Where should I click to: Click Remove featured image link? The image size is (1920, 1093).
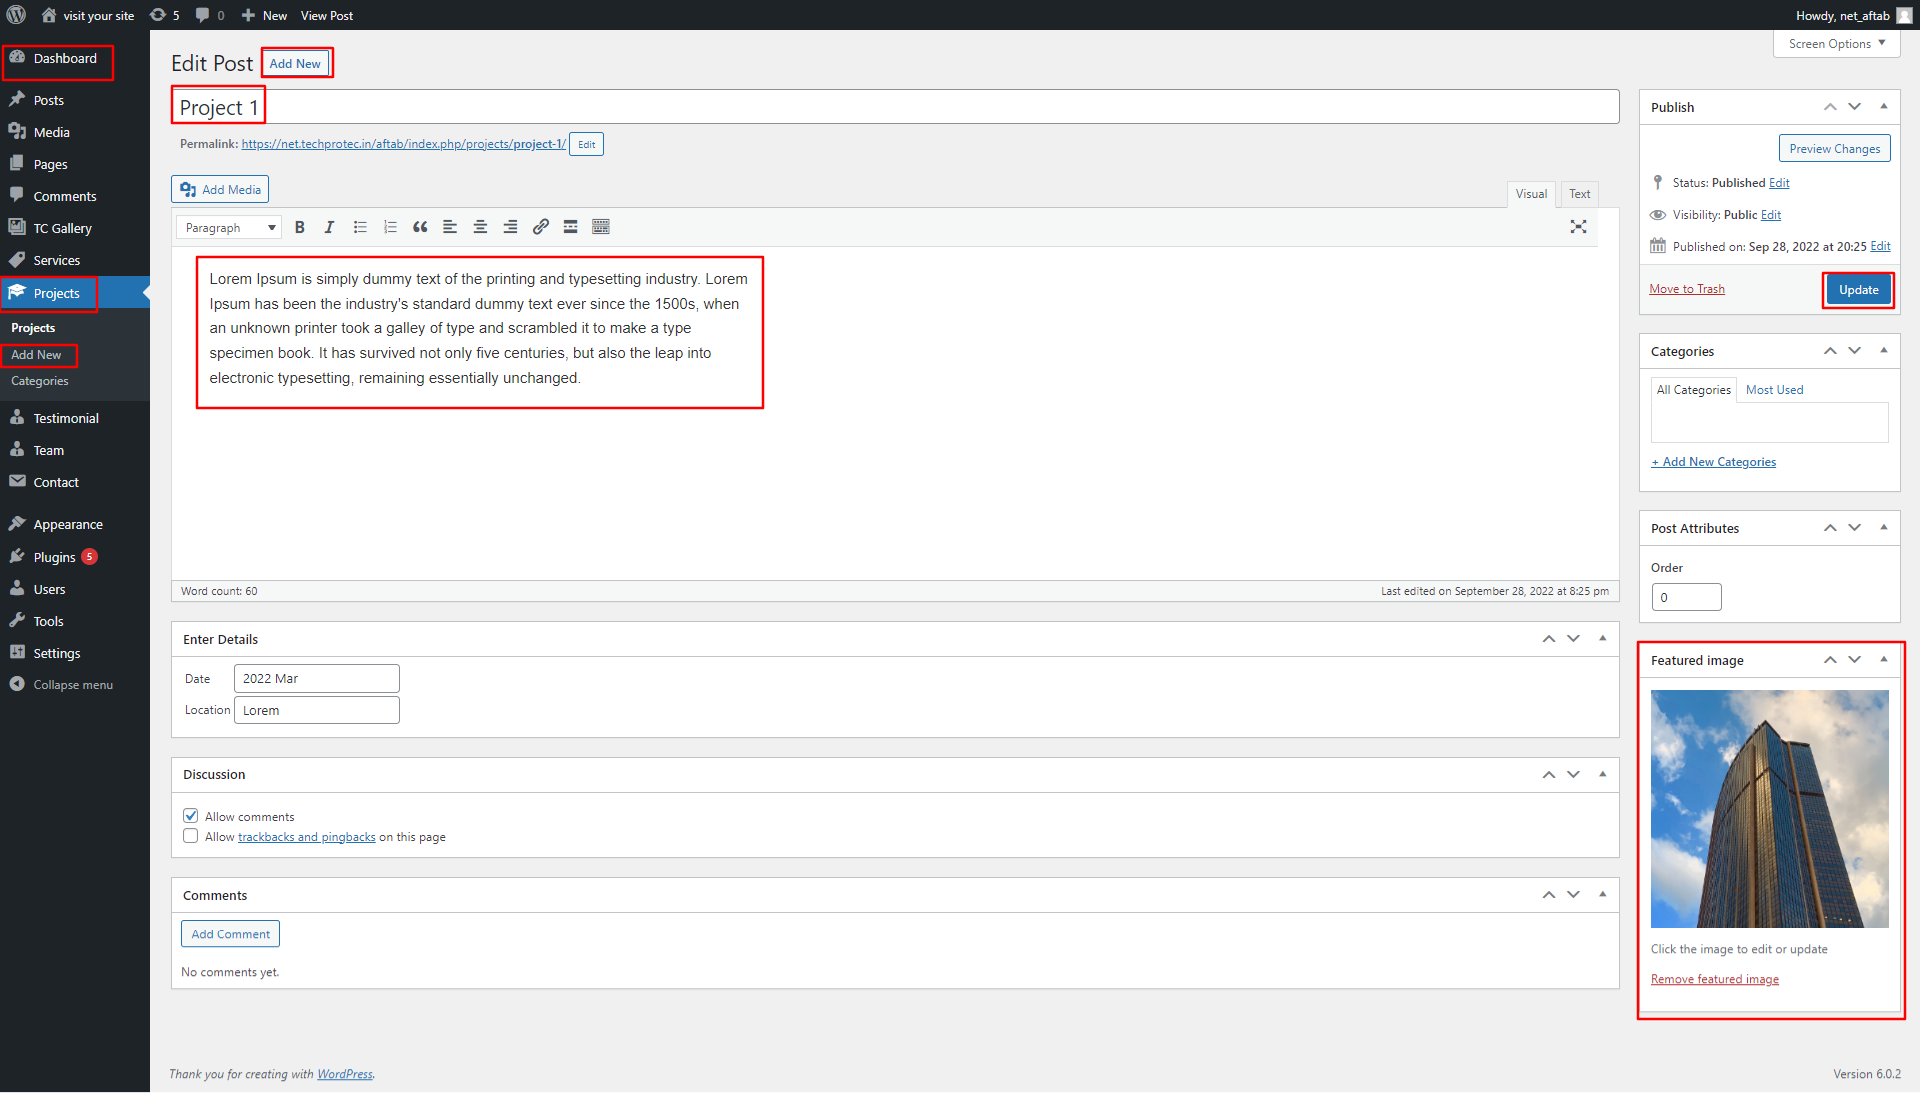tap(1714, 978)
